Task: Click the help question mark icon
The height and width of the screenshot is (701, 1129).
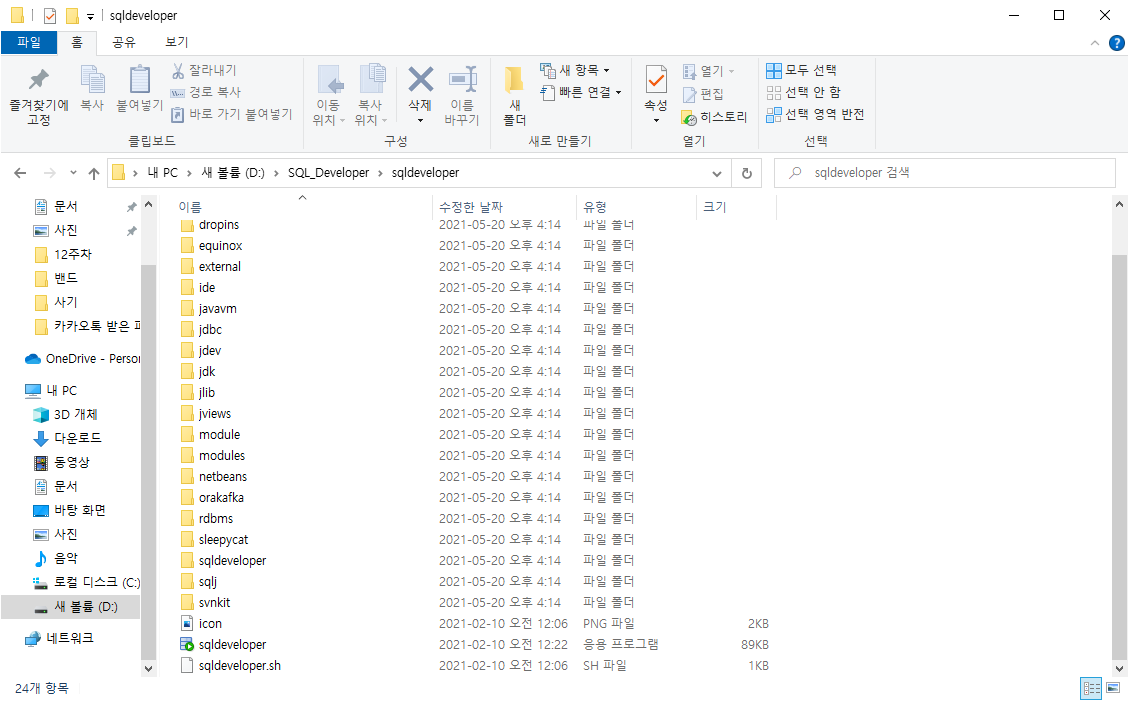Action: (1115, 43)
